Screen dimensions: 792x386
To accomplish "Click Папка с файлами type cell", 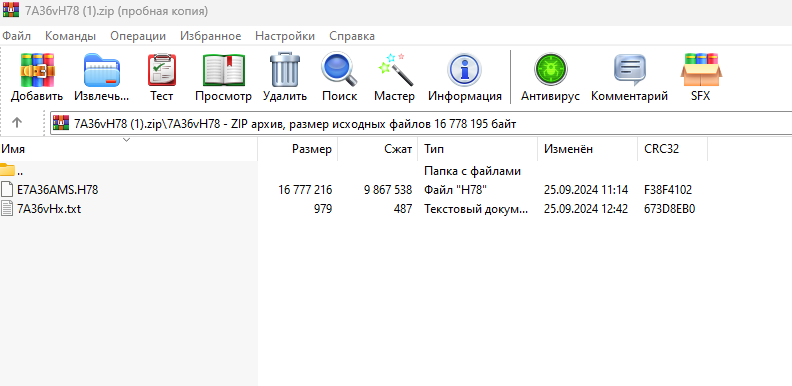I will pyautogui.click(x=472, y=171).
